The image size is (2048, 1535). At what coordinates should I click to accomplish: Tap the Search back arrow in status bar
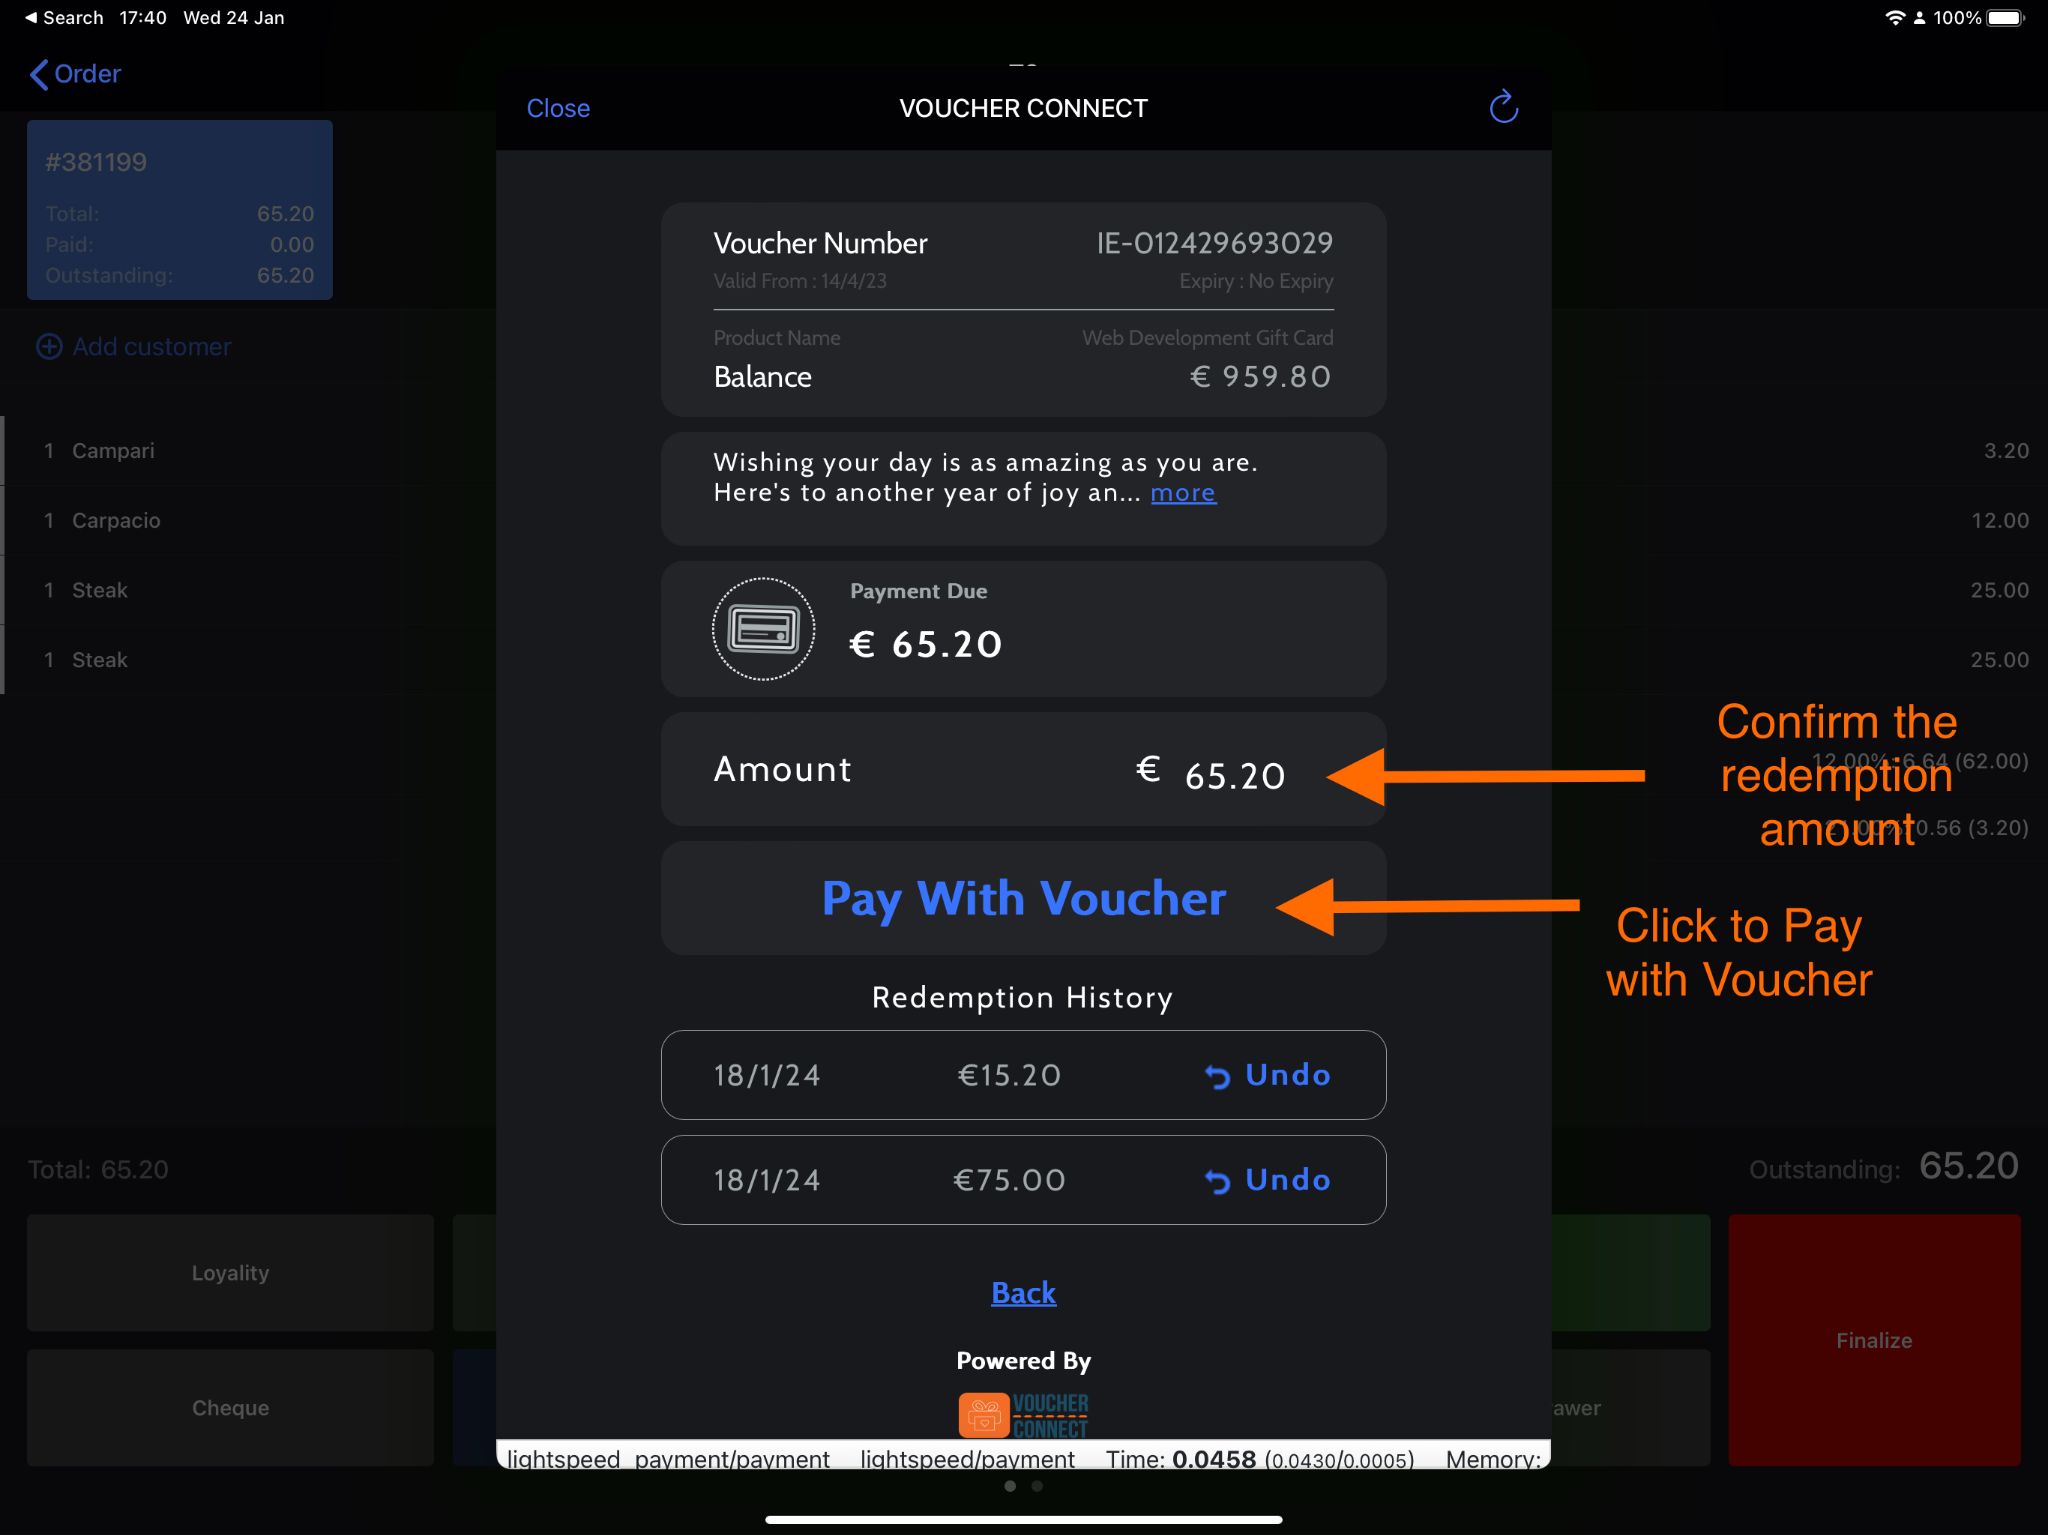[31, 17]
